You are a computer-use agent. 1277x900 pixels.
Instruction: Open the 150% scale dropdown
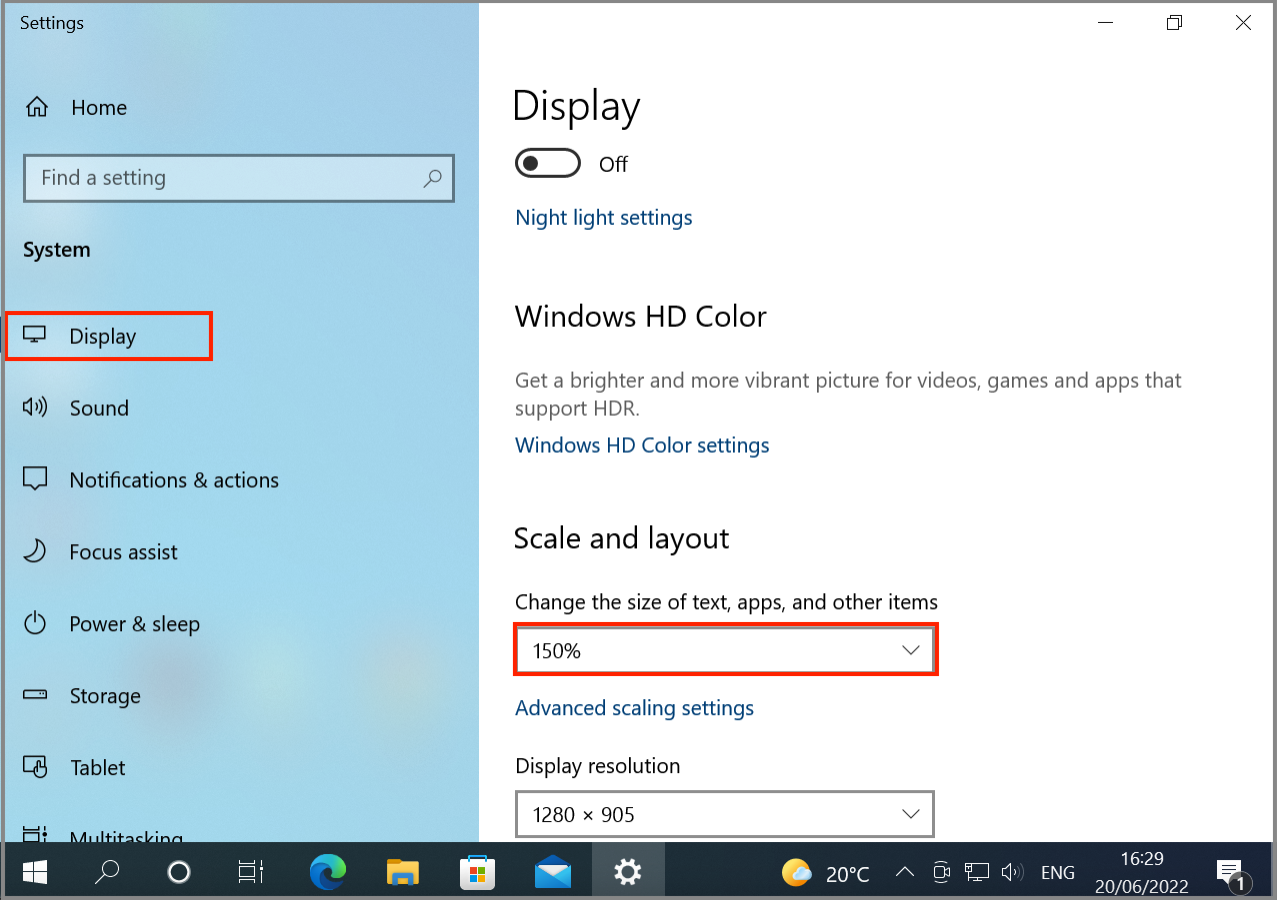point(726,650)
